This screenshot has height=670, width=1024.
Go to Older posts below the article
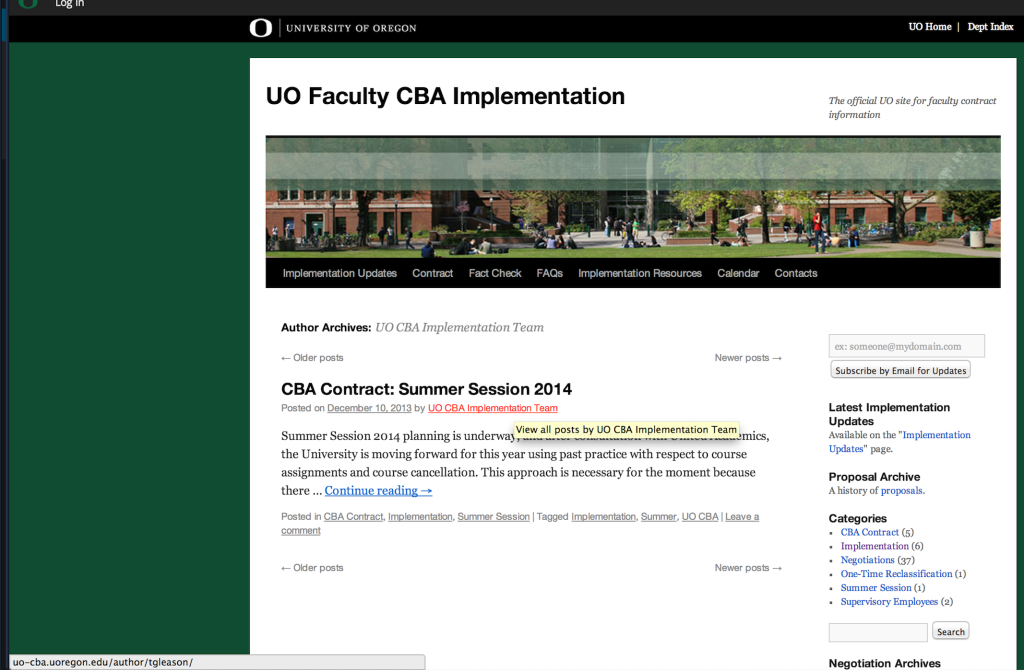coord(312,568)
